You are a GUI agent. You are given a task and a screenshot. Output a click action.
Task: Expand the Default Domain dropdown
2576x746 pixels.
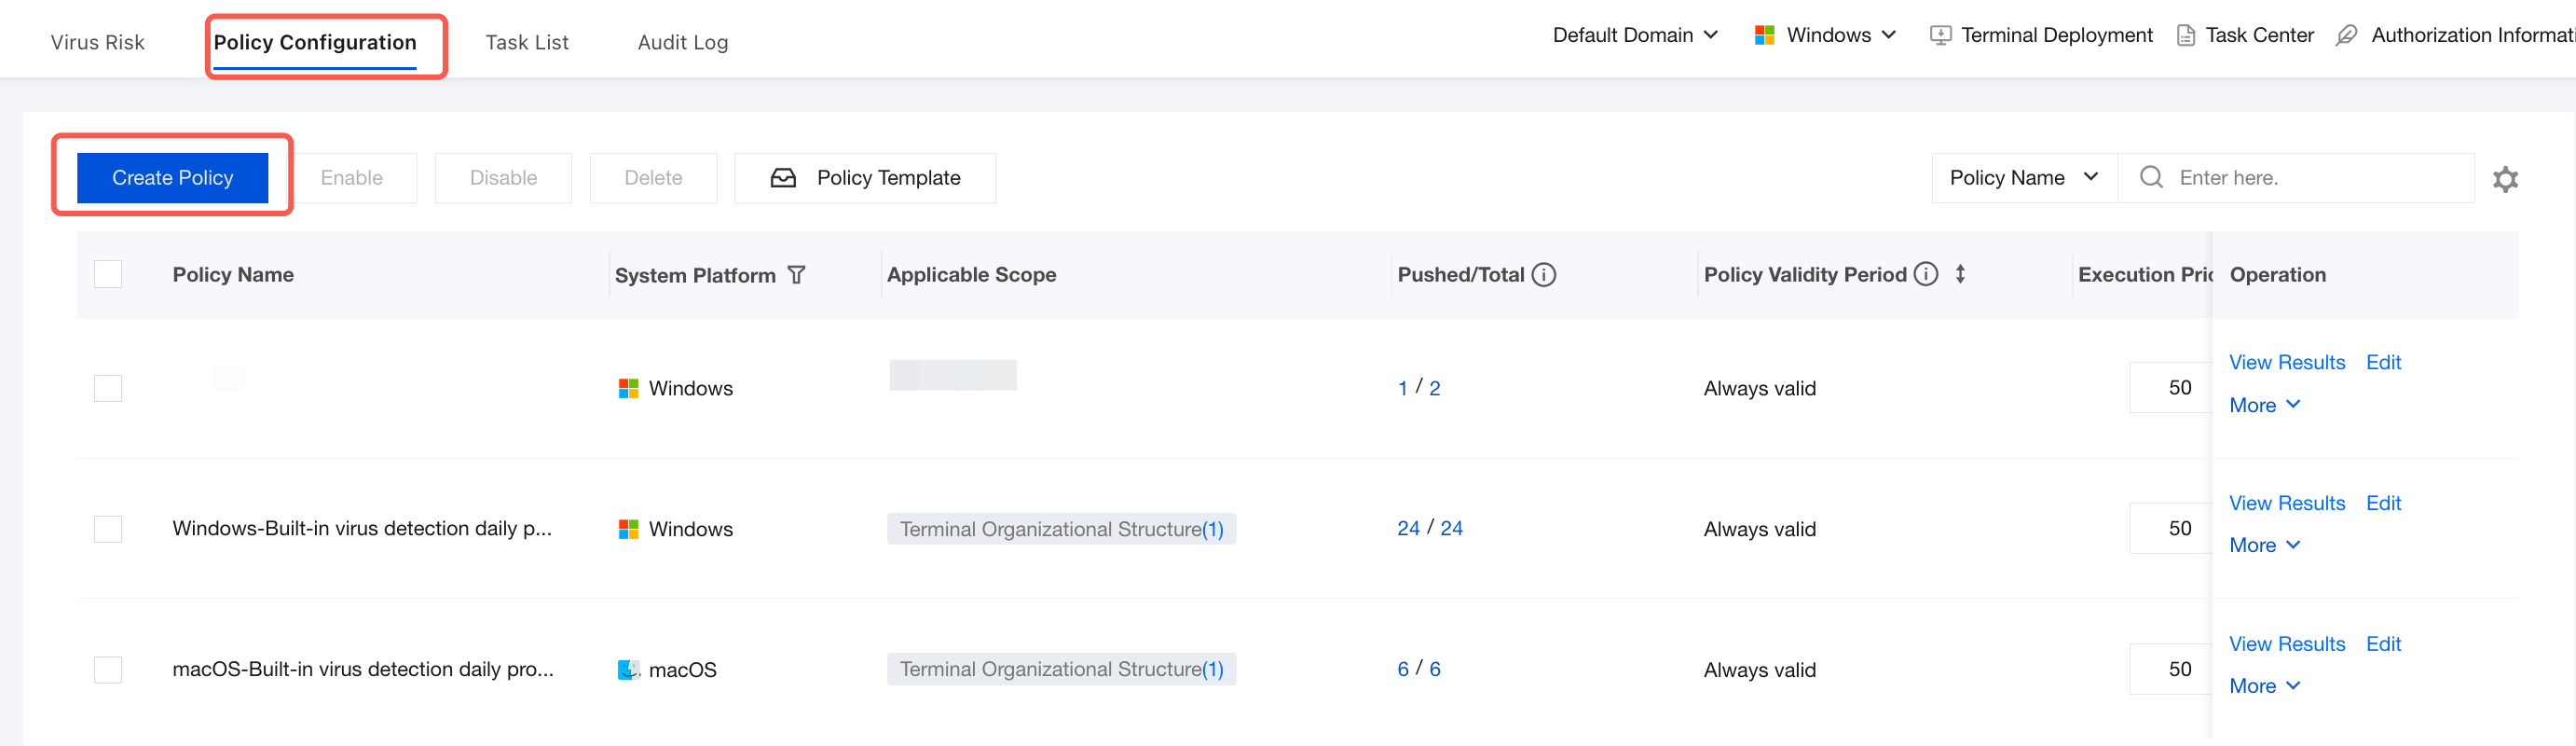[1635, 35]
